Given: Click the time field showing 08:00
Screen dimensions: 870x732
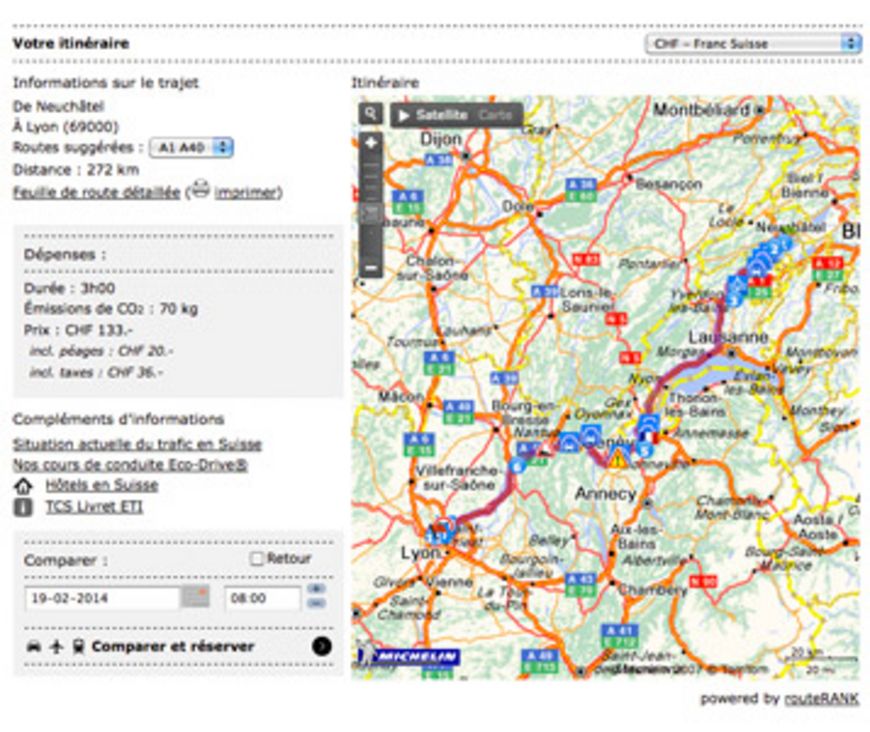Looking at the screenshot, I should [x=262, y=598].
